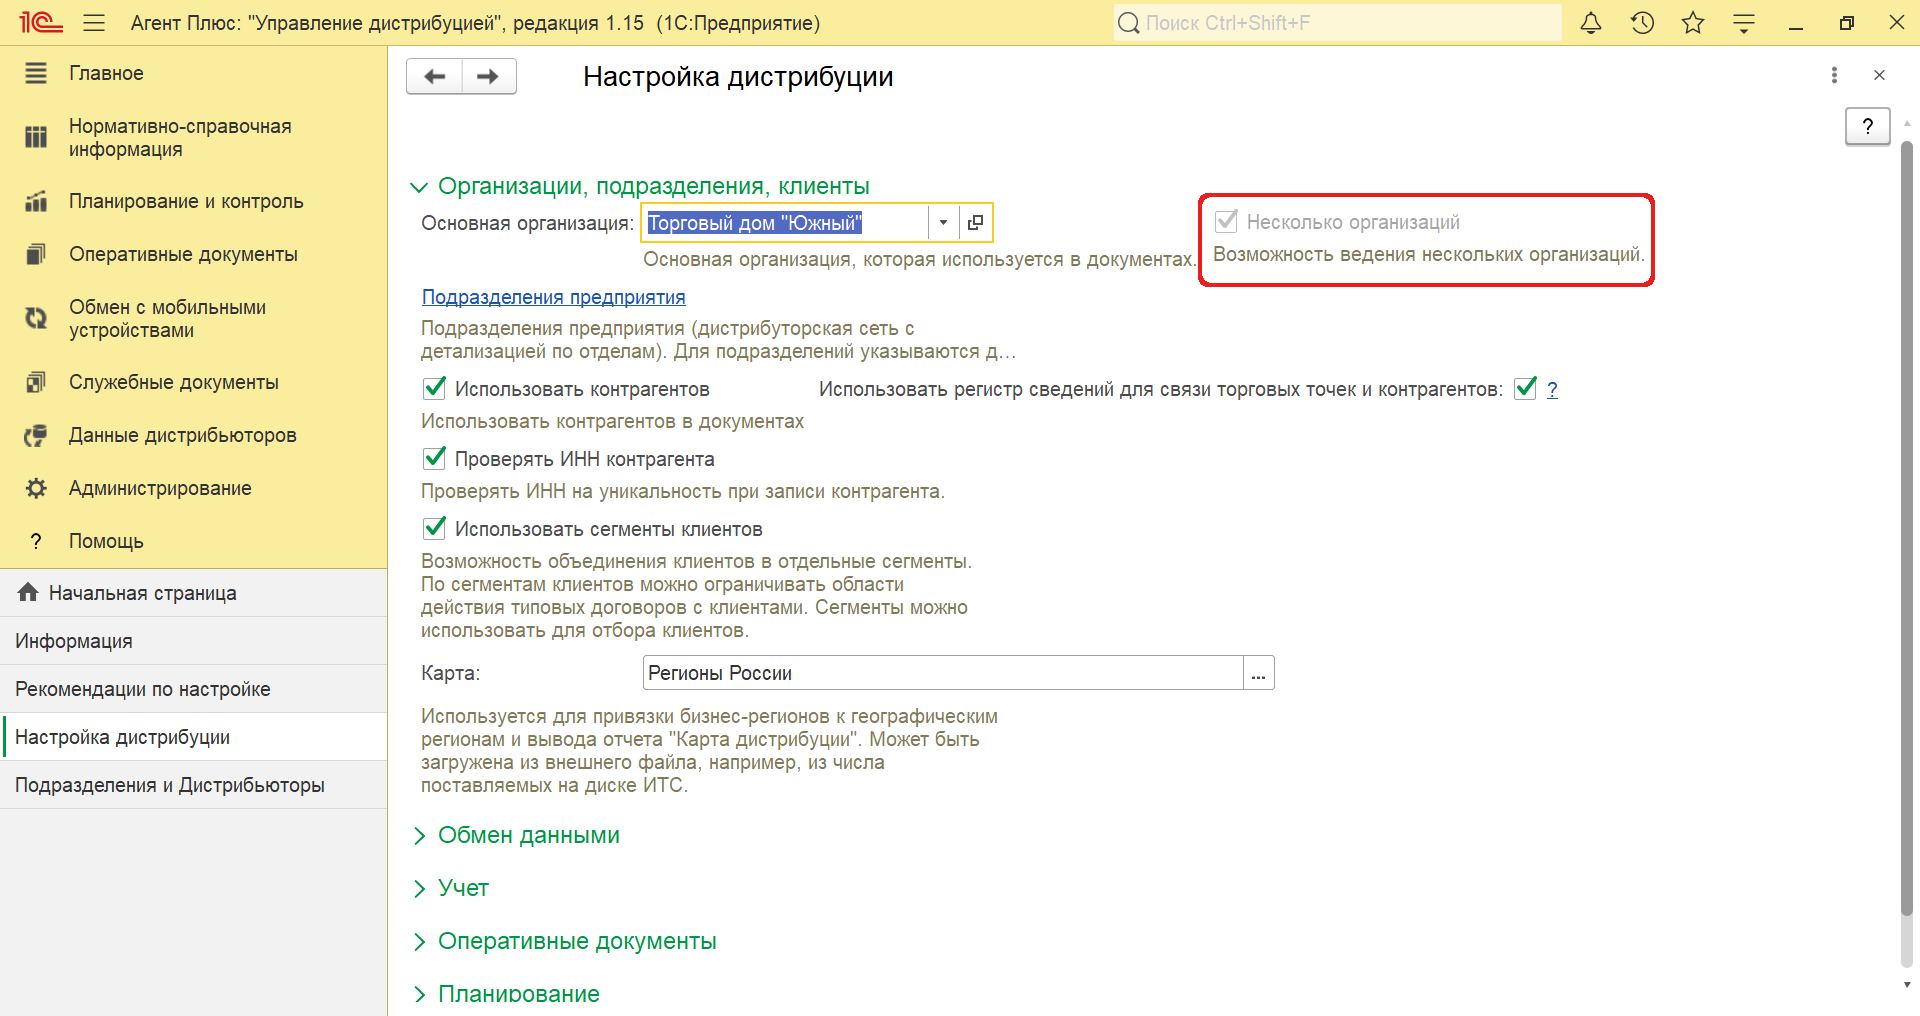Toggle Несколько организаций checkbox
The height and width of the screenshot is (1016, 1920).
click(1226, 221)
